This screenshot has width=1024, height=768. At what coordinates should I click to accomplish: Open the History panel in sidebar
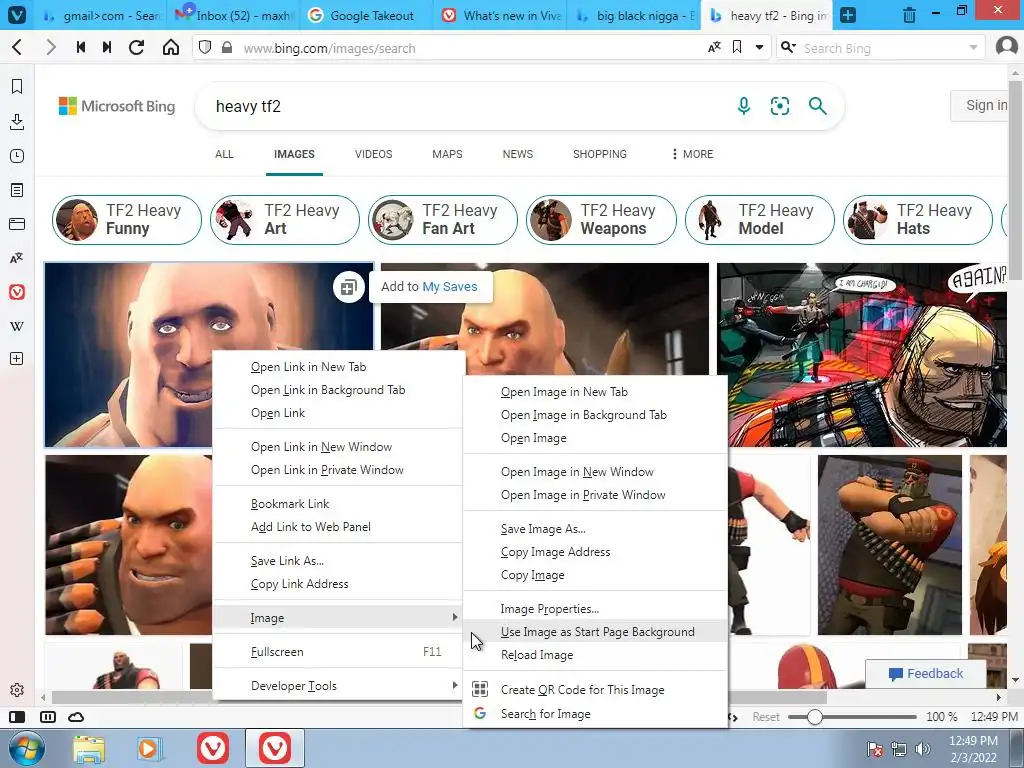[17, 156]
